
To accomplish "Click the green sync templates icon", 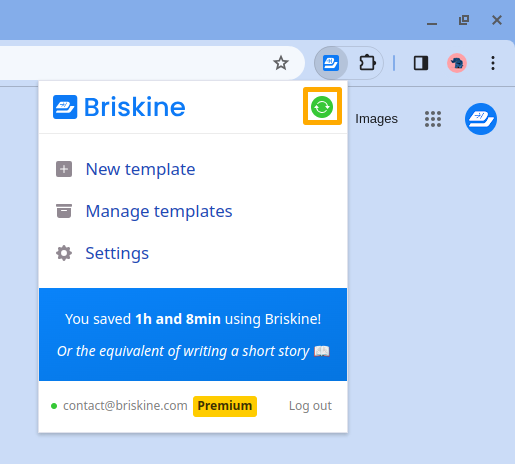I will tap(322, 107).
